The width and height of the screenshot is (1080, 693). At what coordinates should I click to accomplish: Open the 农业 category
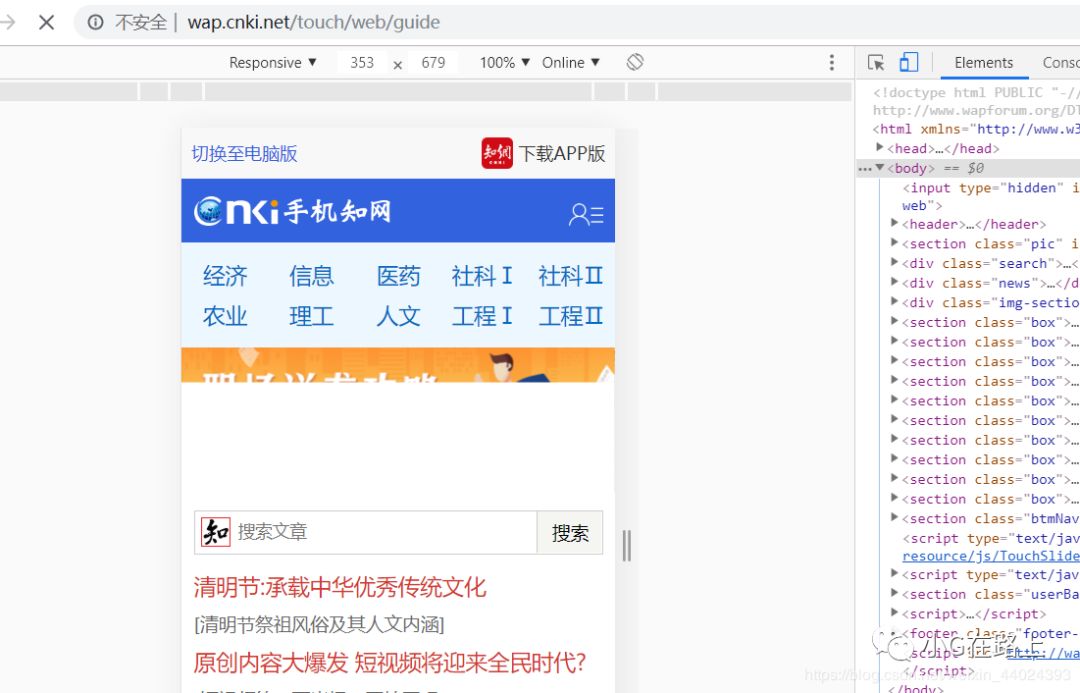225,316
